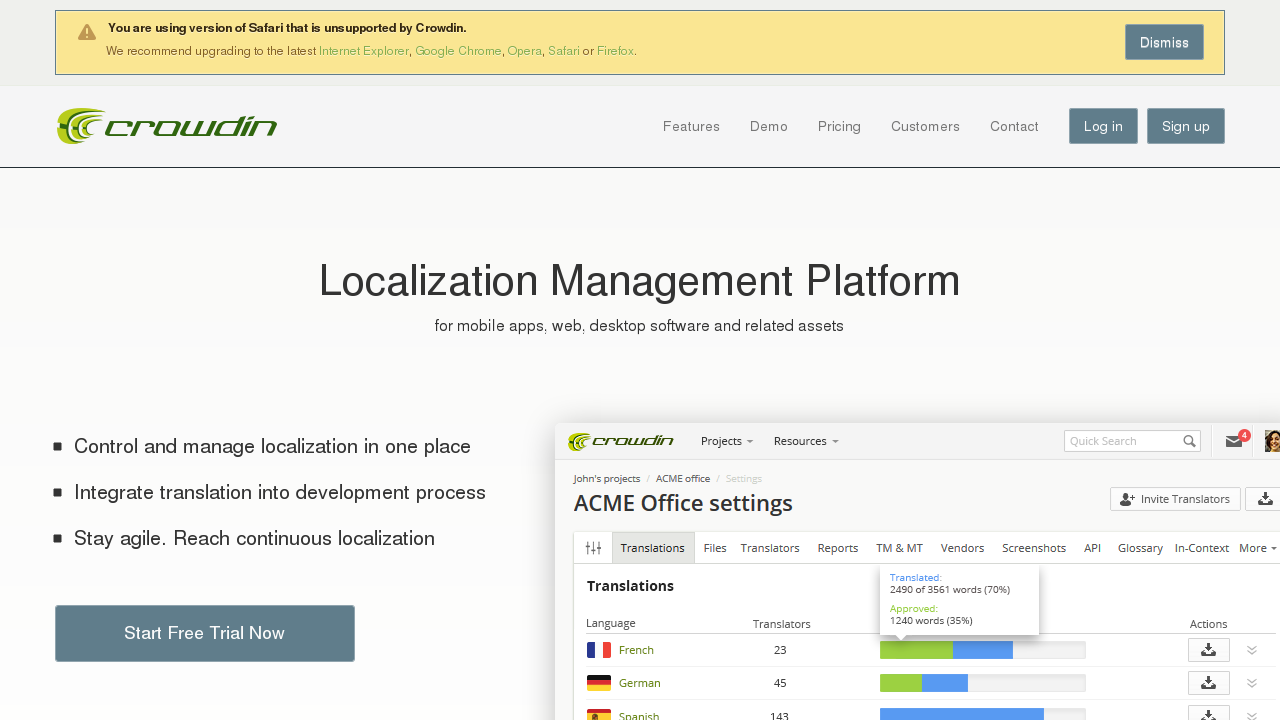Image resolution: width=1280 pixels, height=720 pixels.
Task: Switch to the Reports tab
Action: pos(838,548)
